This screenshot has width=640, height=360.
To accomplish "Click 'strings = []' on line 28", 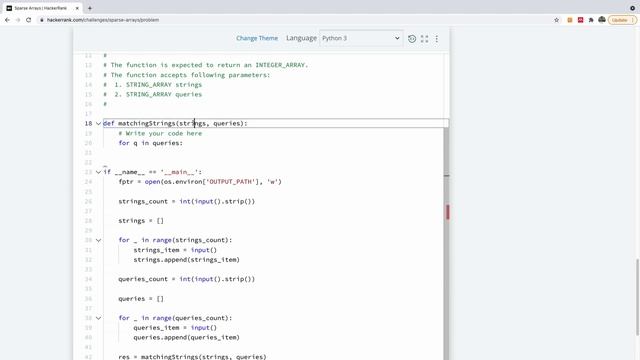I will point(141,221).
